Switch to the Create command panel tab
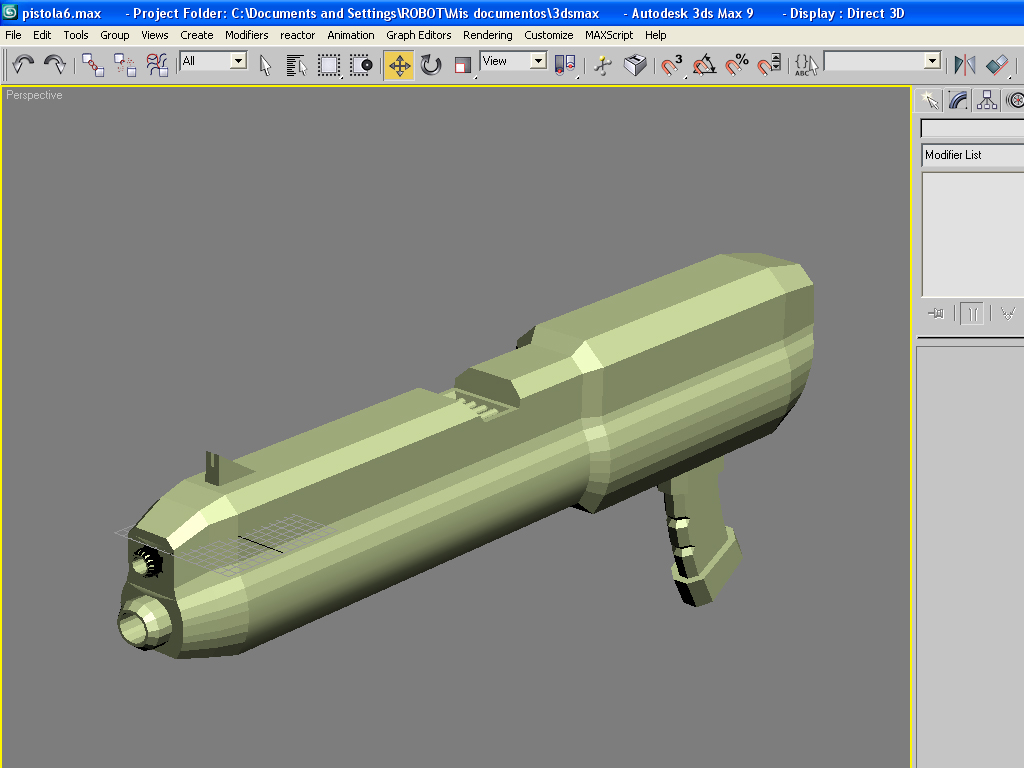This screenshot has height=768, width=1024. (928, 100)
